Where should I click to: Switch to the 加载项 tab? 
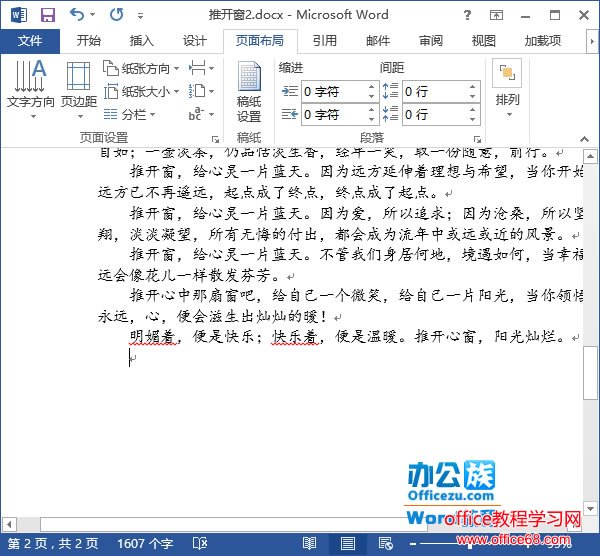point(543,41)
